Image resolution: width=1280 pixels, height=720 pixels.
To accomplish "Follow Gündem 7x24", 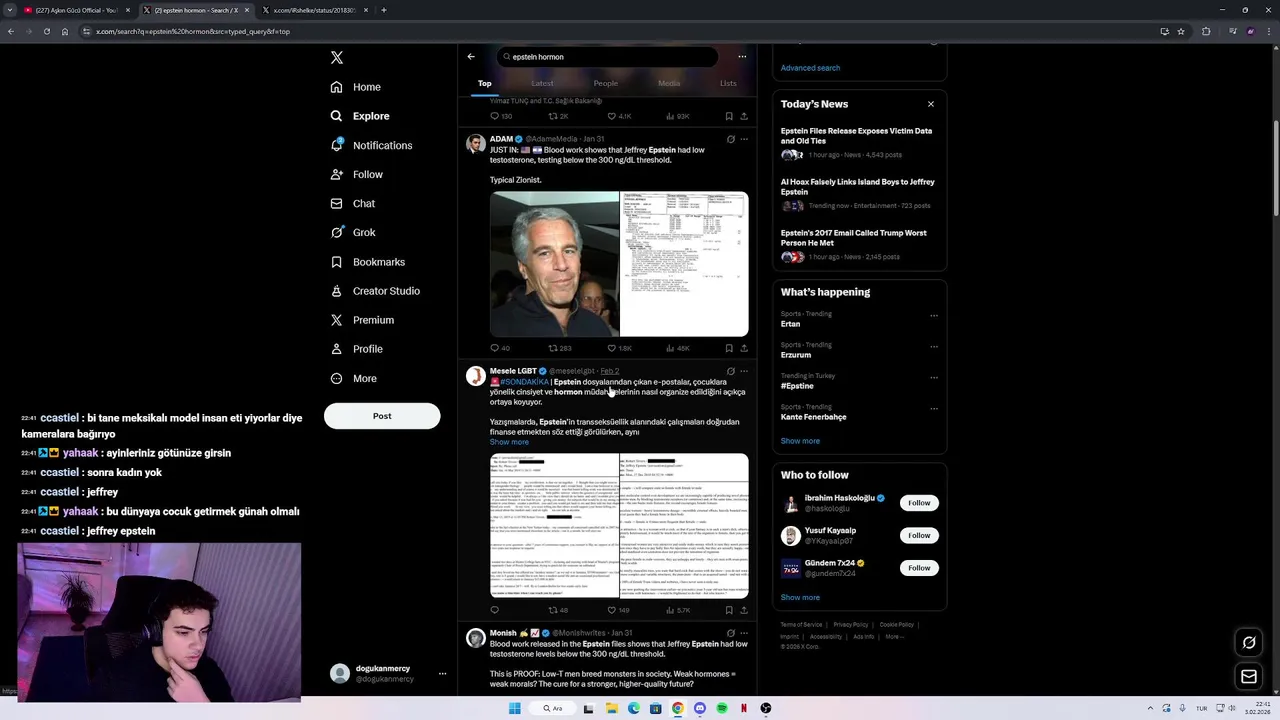I will [x=919, y=568].
